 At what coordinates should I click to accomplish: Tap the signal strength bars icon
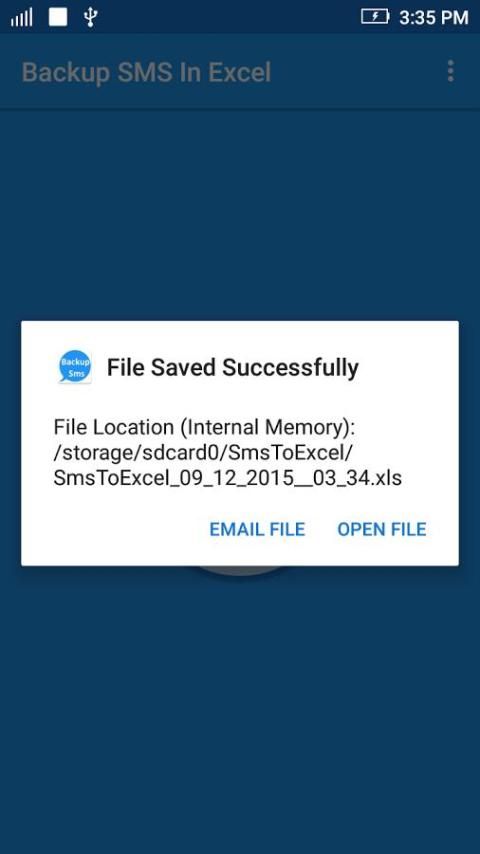[21, 18]
